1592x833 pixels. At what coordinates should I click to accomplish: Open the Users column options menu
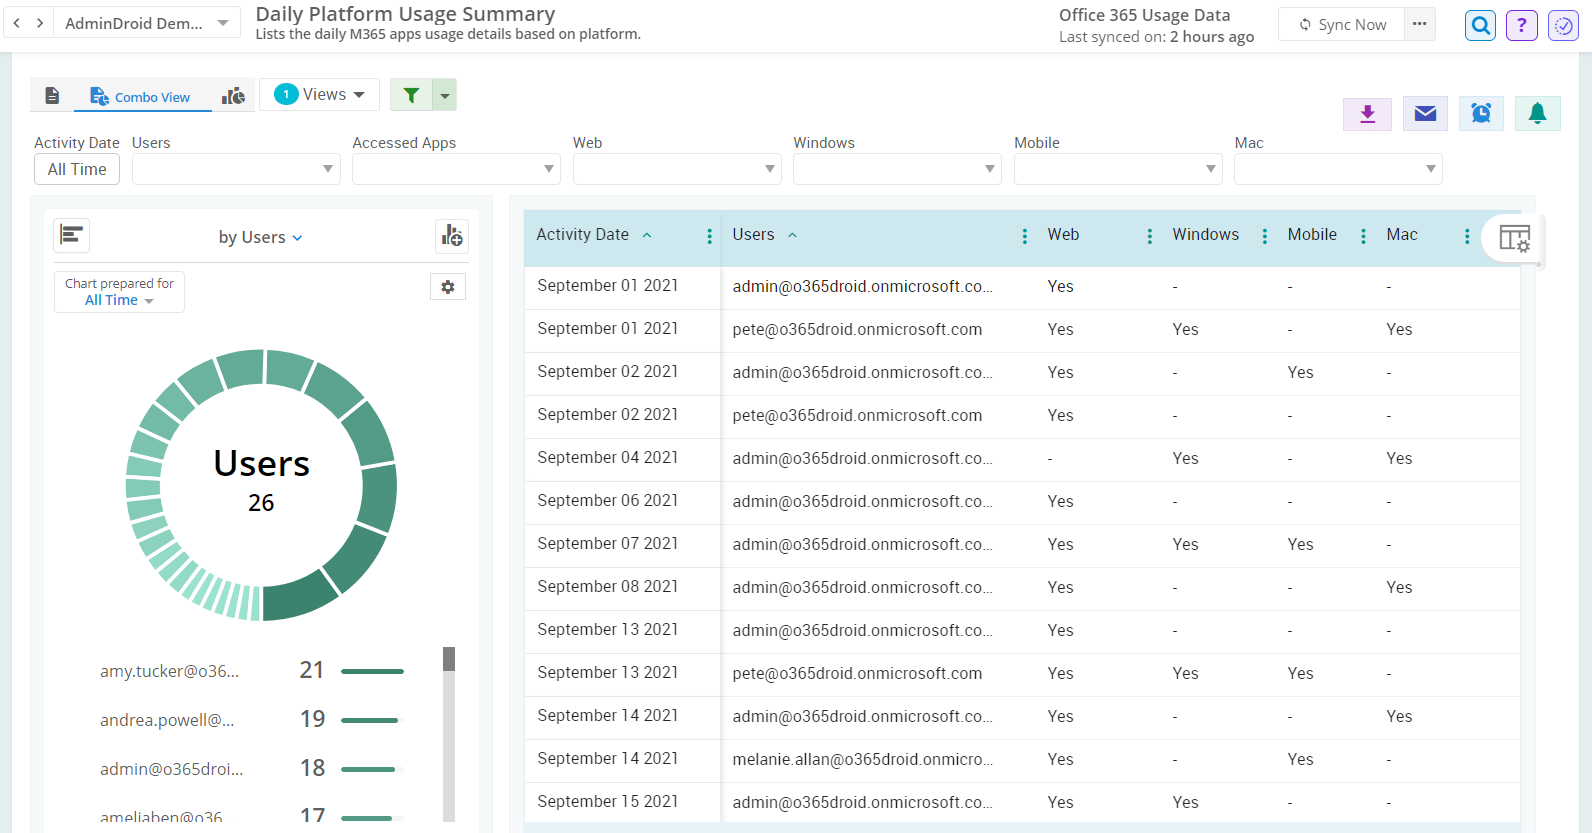pyautogui.click(x=1024, y=236)
